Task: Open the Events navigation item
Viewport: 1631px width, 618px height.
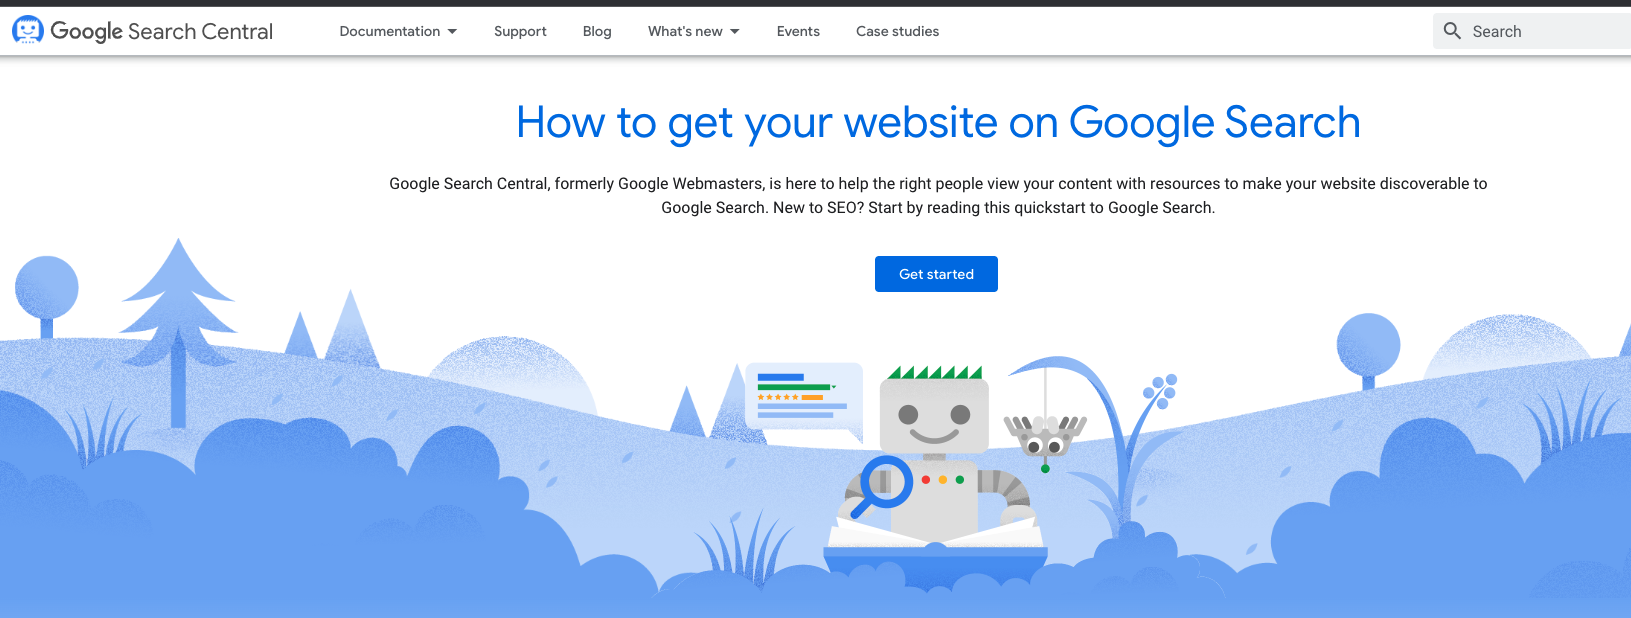Action: [798, 32]
